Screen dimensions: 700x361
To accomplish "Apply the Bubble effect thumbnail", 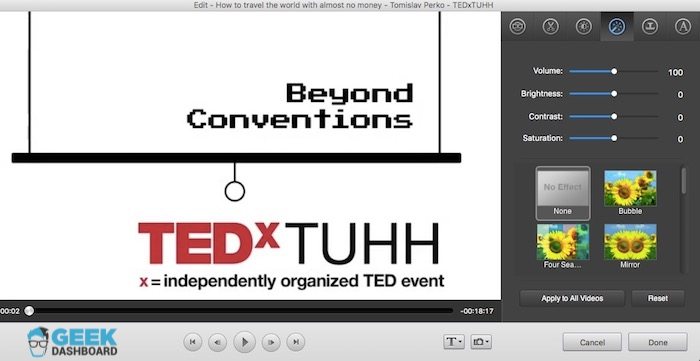I will tap(630, 193).
